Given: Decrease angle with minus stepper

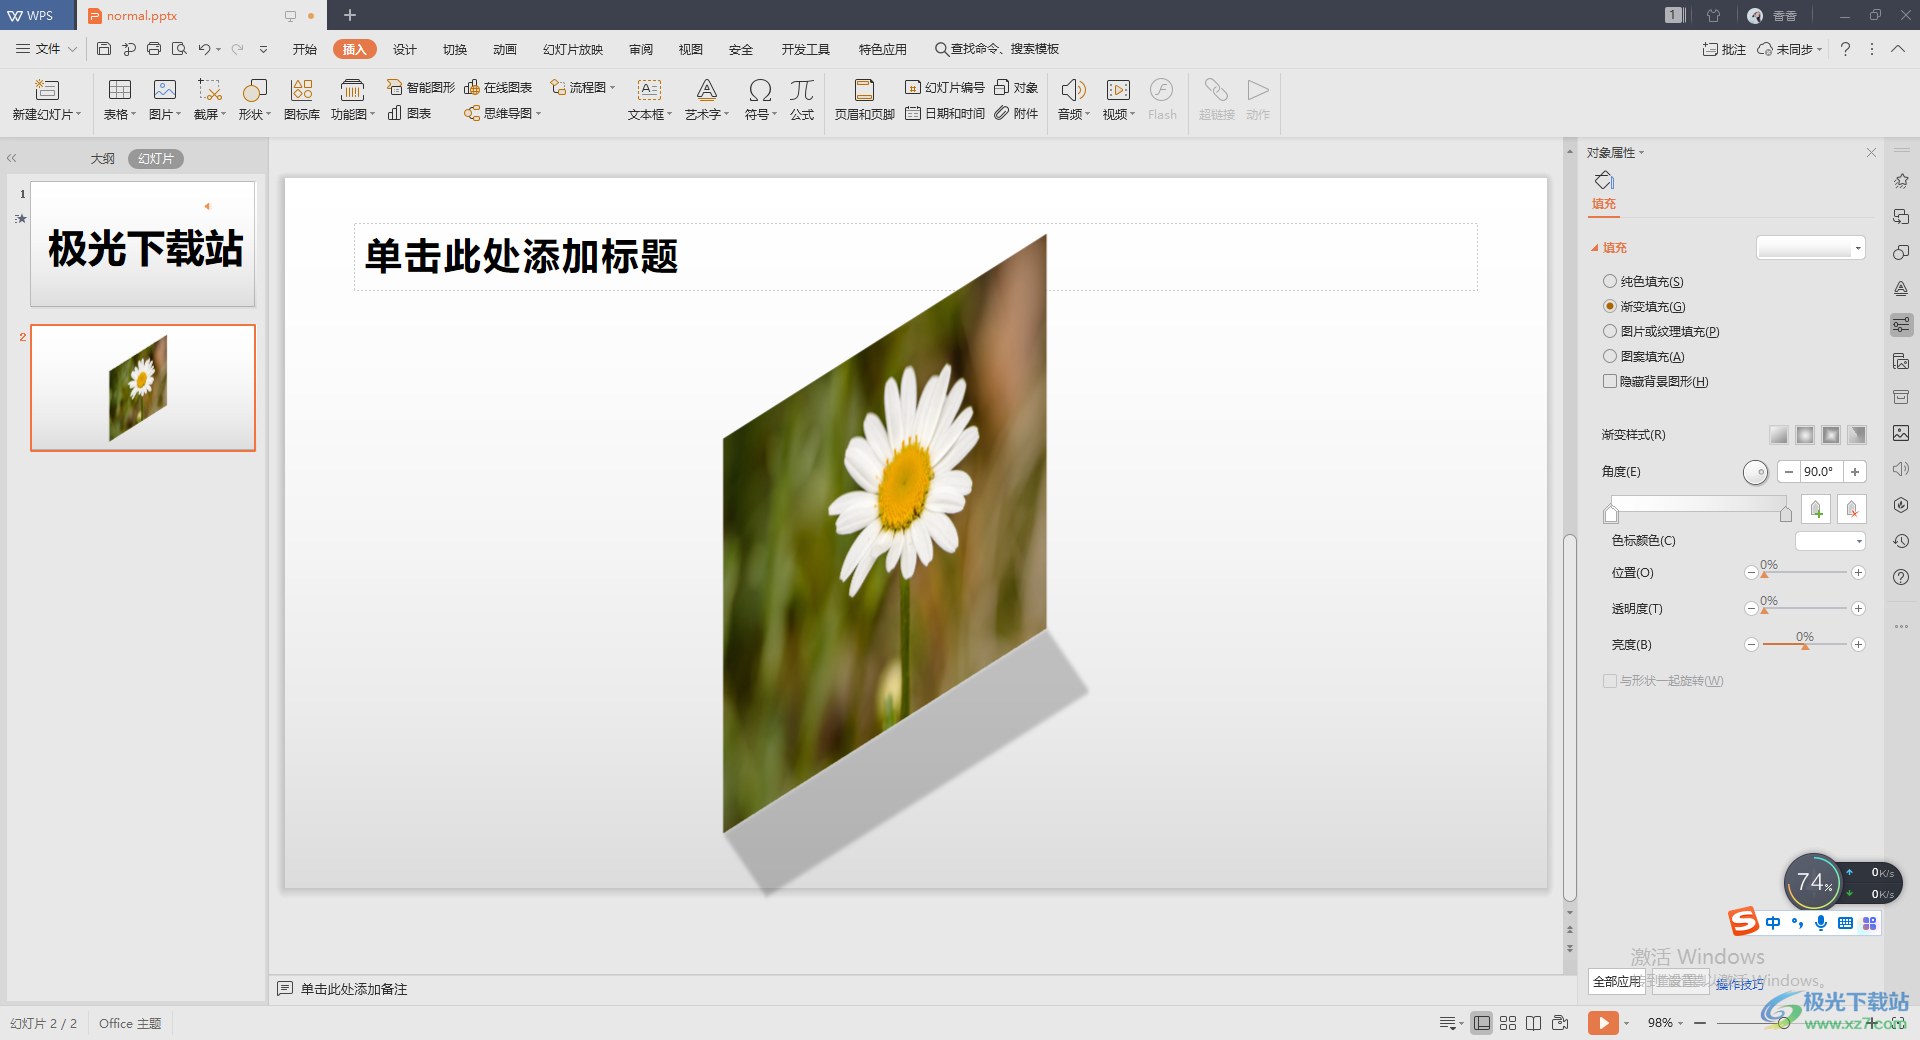Looking at the screenshot, I should [x=1789, y=472].
